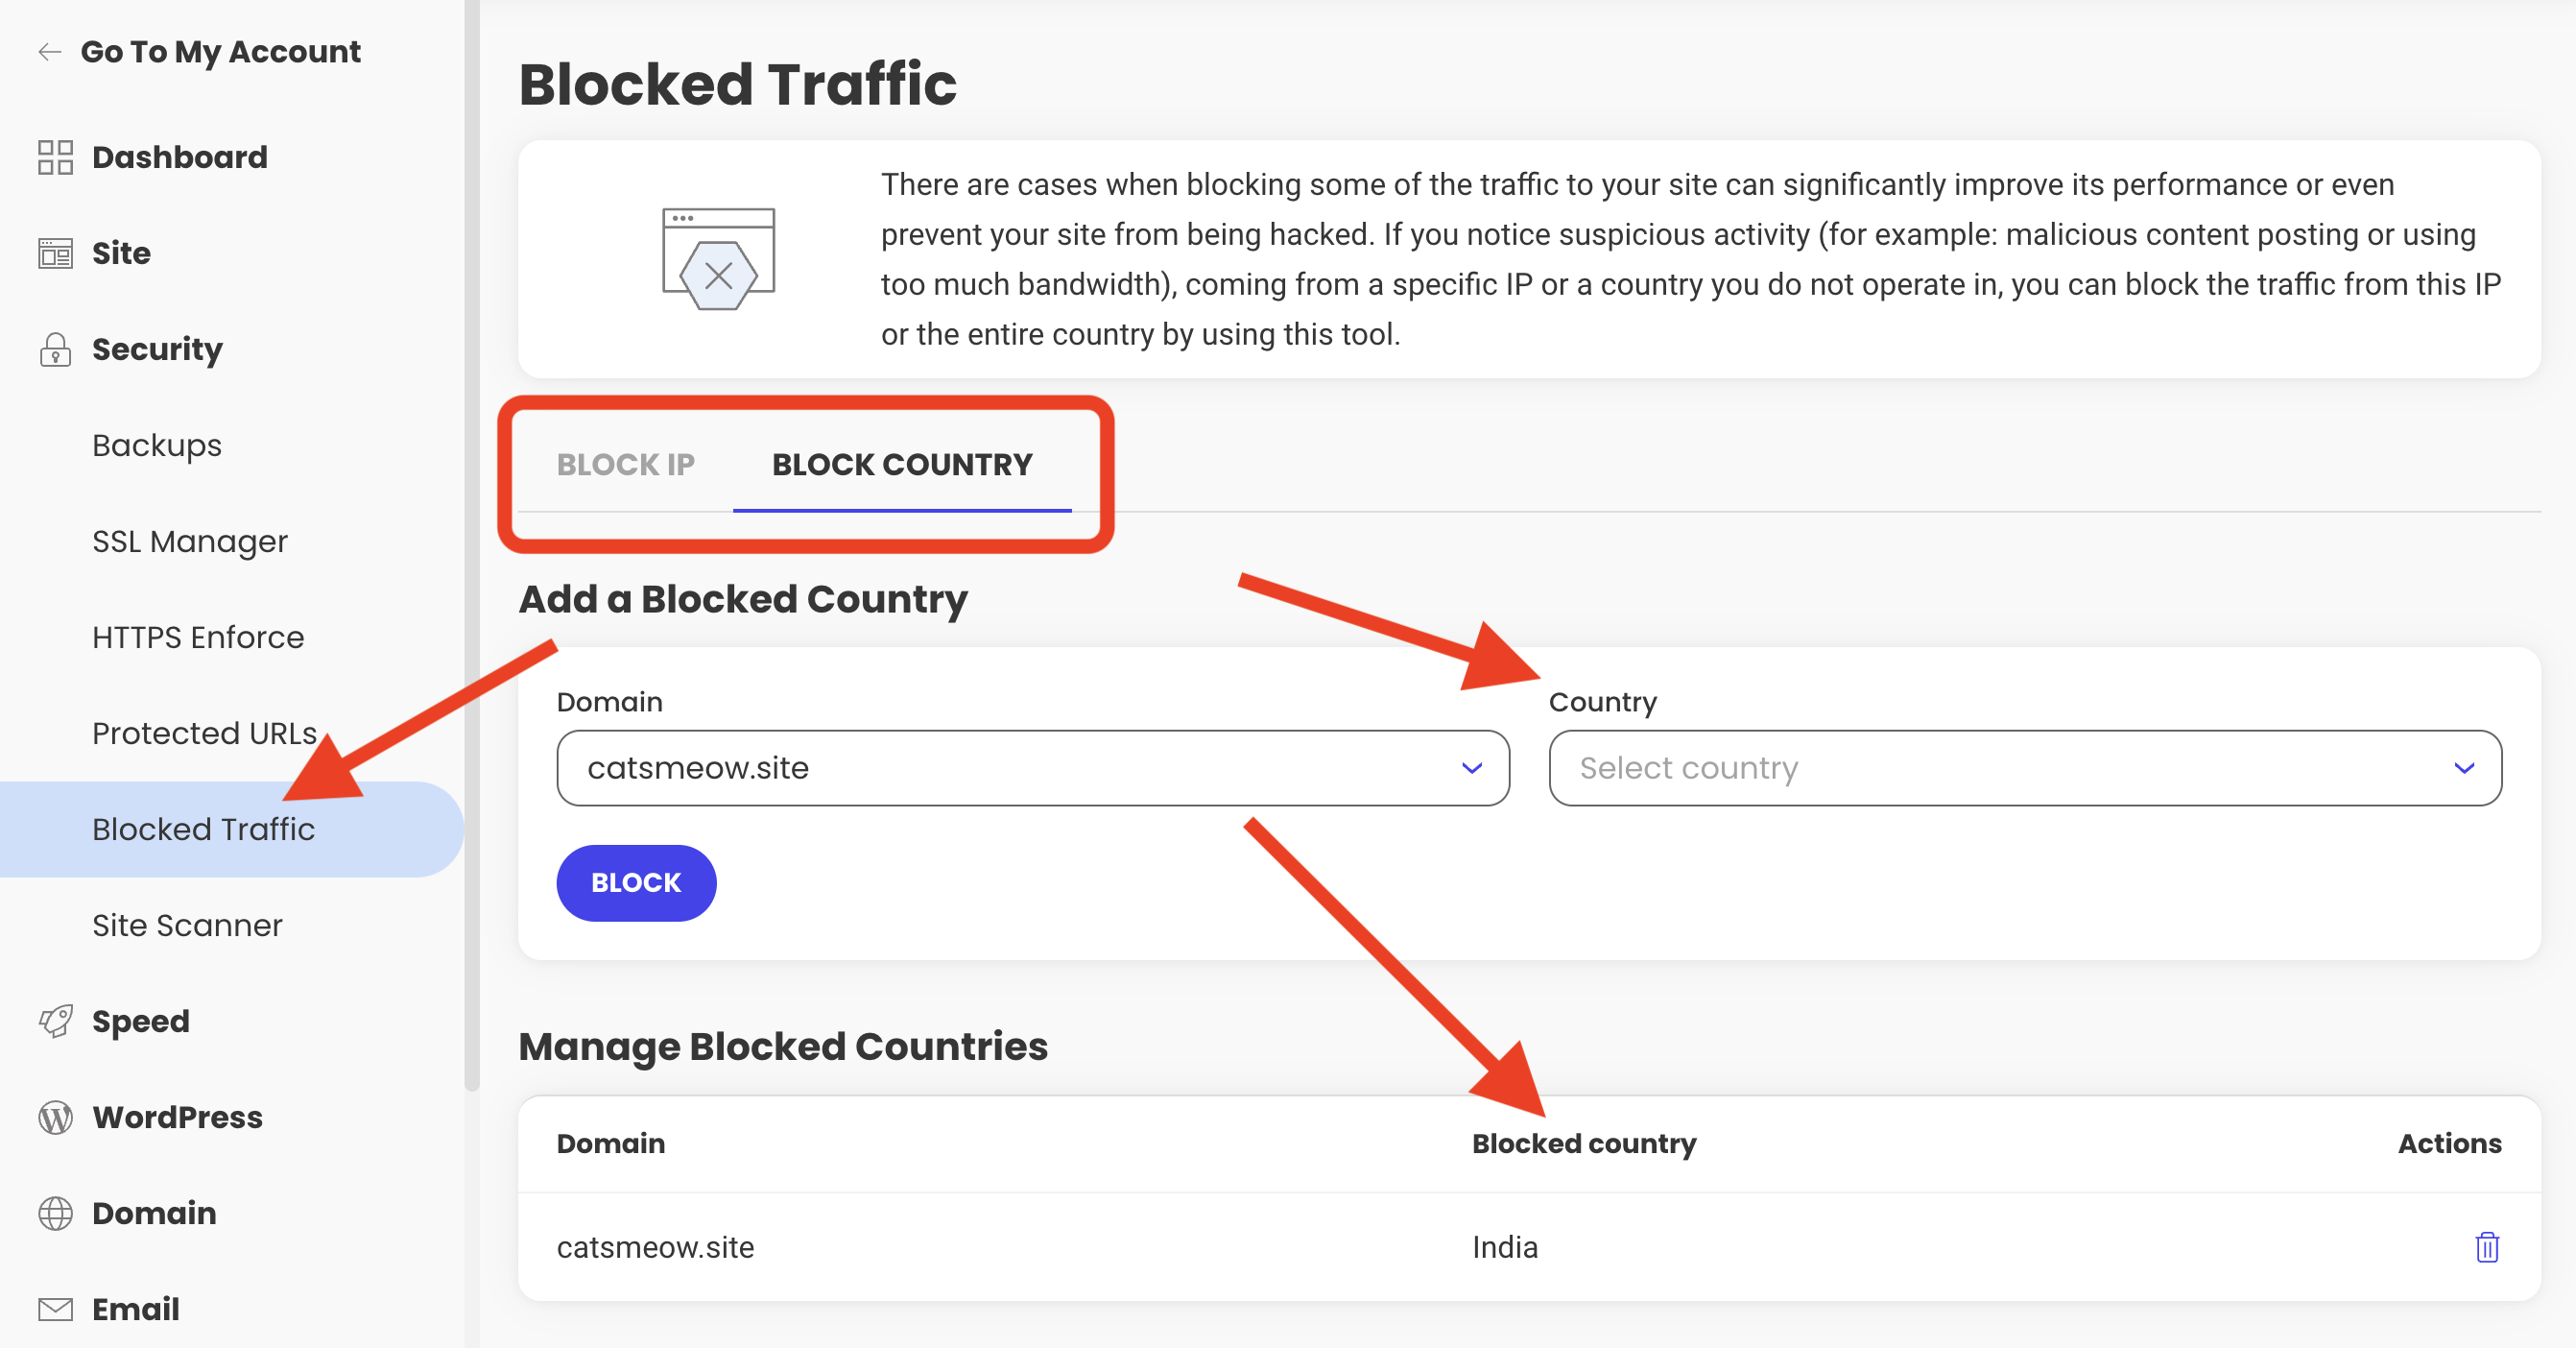Select the catsmeow.site domain field
The image size is (2576, 1348).
click(1031, 767)
